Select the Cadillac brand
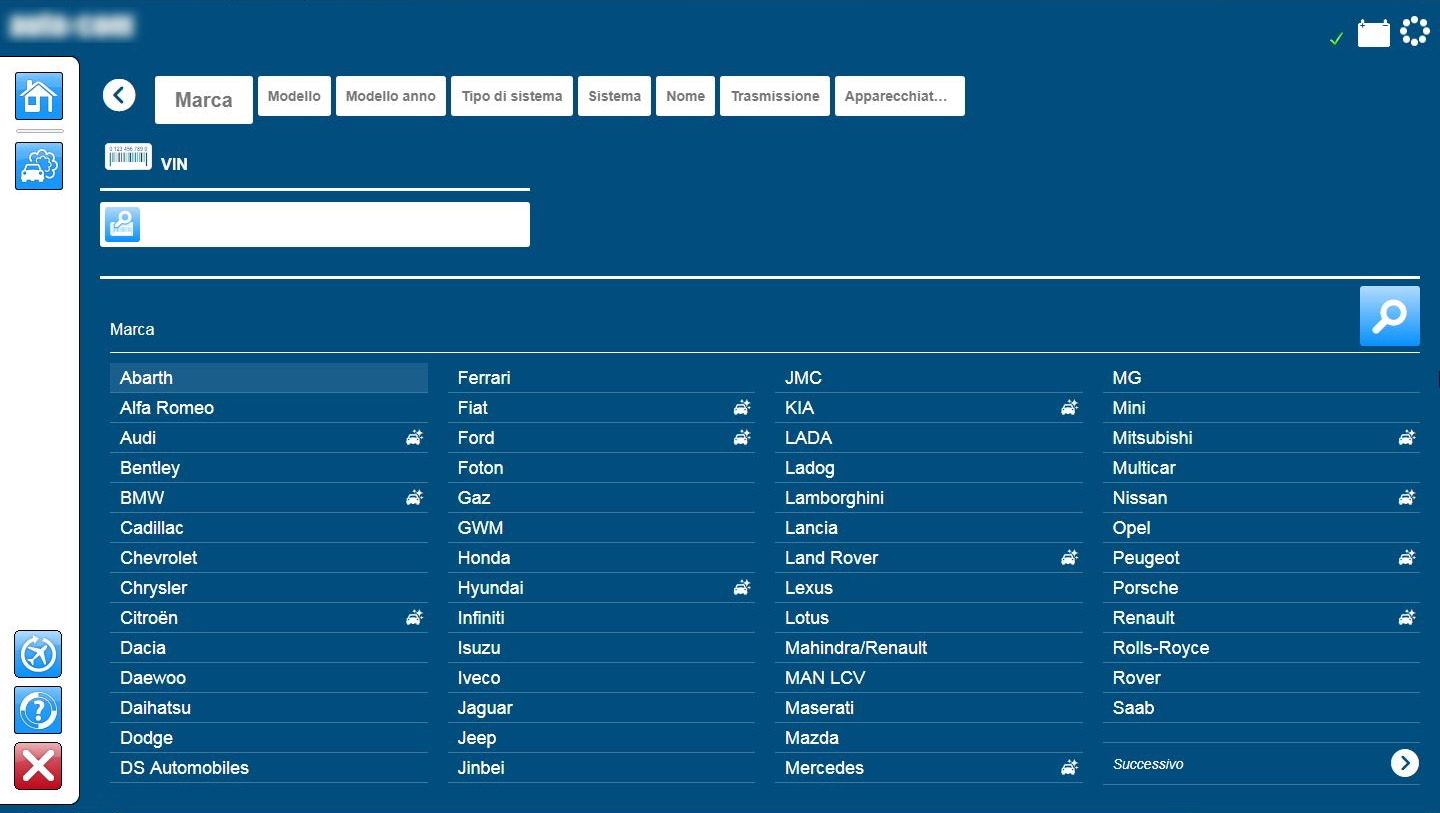Image resolution: width=1440 pixels, height=813 pixels. [269, 528]
